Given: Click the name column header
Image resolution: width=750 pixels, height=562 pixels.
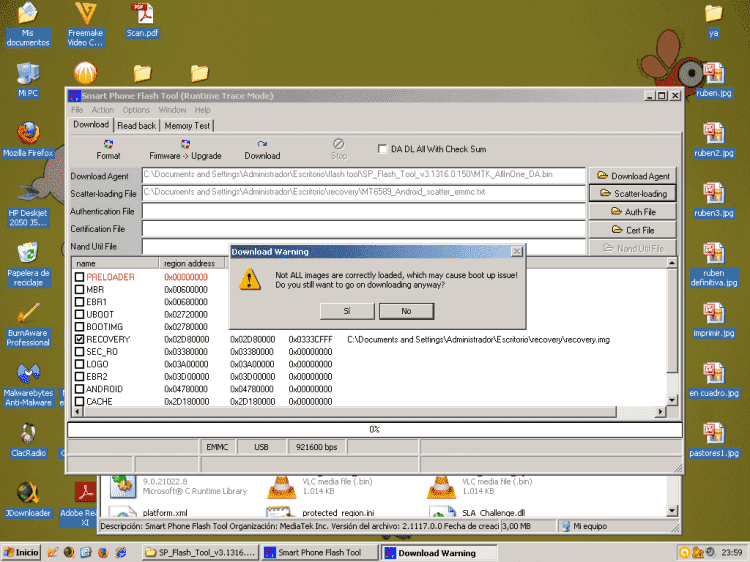Looking at the screenshot, I should tap(115, 263).
